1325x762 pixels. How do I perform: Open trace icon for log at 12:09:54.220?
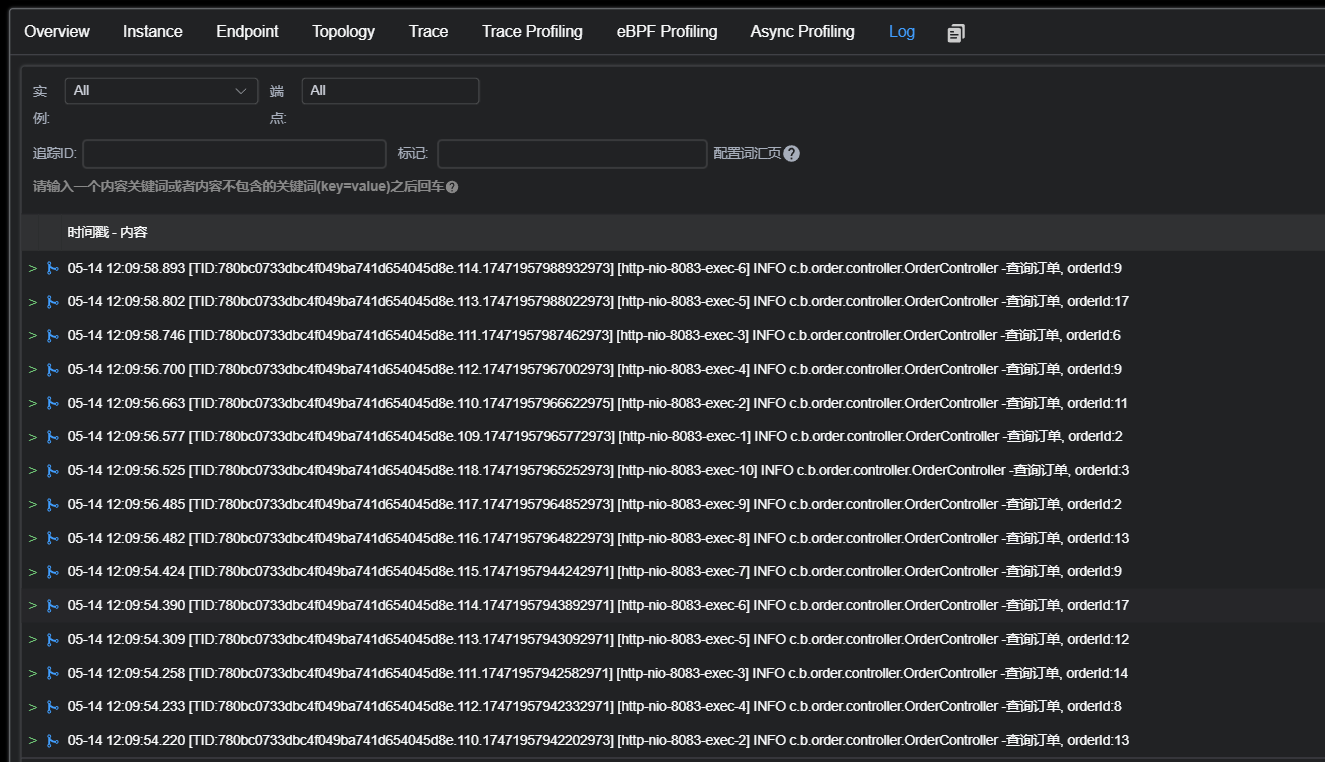pyautogui.click(x=53, y=741)
